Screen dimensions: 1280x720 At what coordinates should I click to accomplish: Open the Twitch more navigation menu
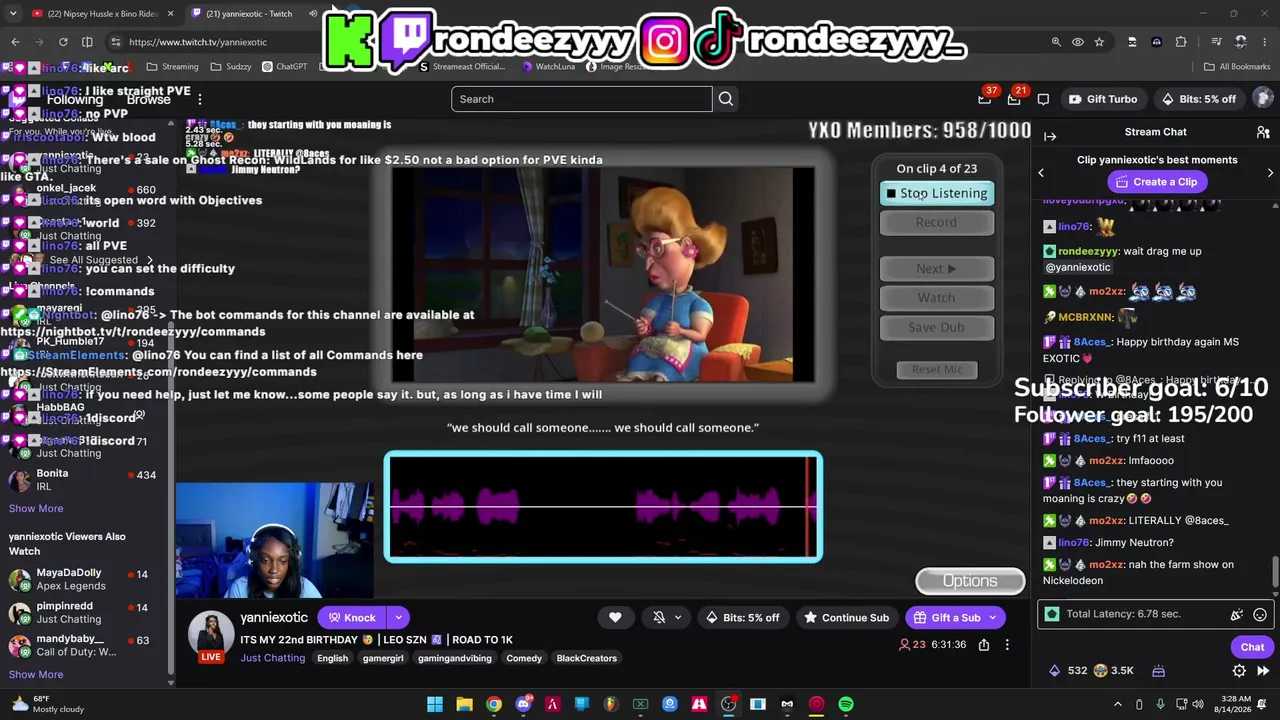coord(200,99)
